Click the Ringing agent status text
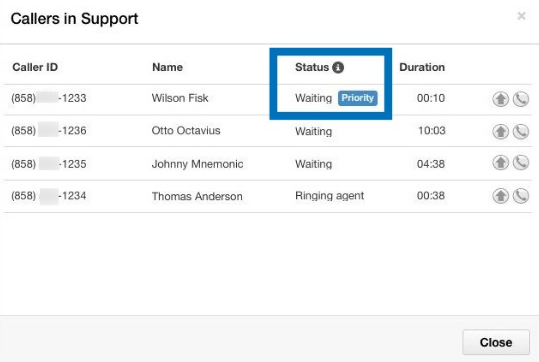Image resolution: width=539 pixels, height=362 pixels. 329,196
